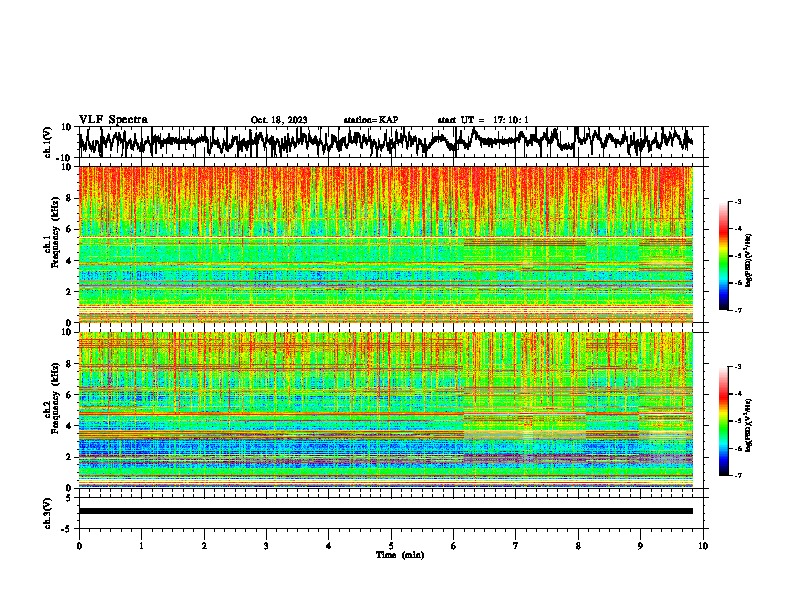Click the time axis tick label "3"

click(266, 546)
